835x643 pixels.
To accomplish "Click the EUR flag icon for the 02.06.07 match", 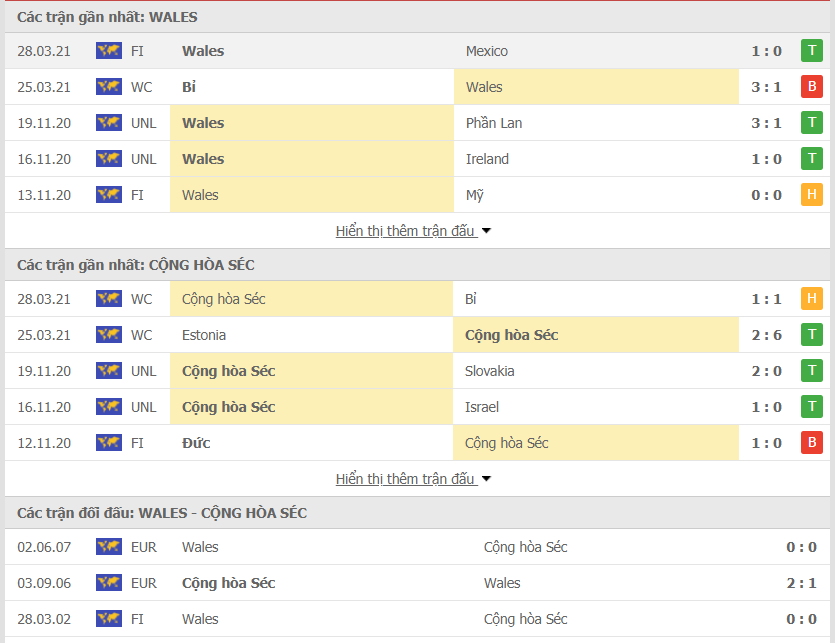I will pos(108,547).
